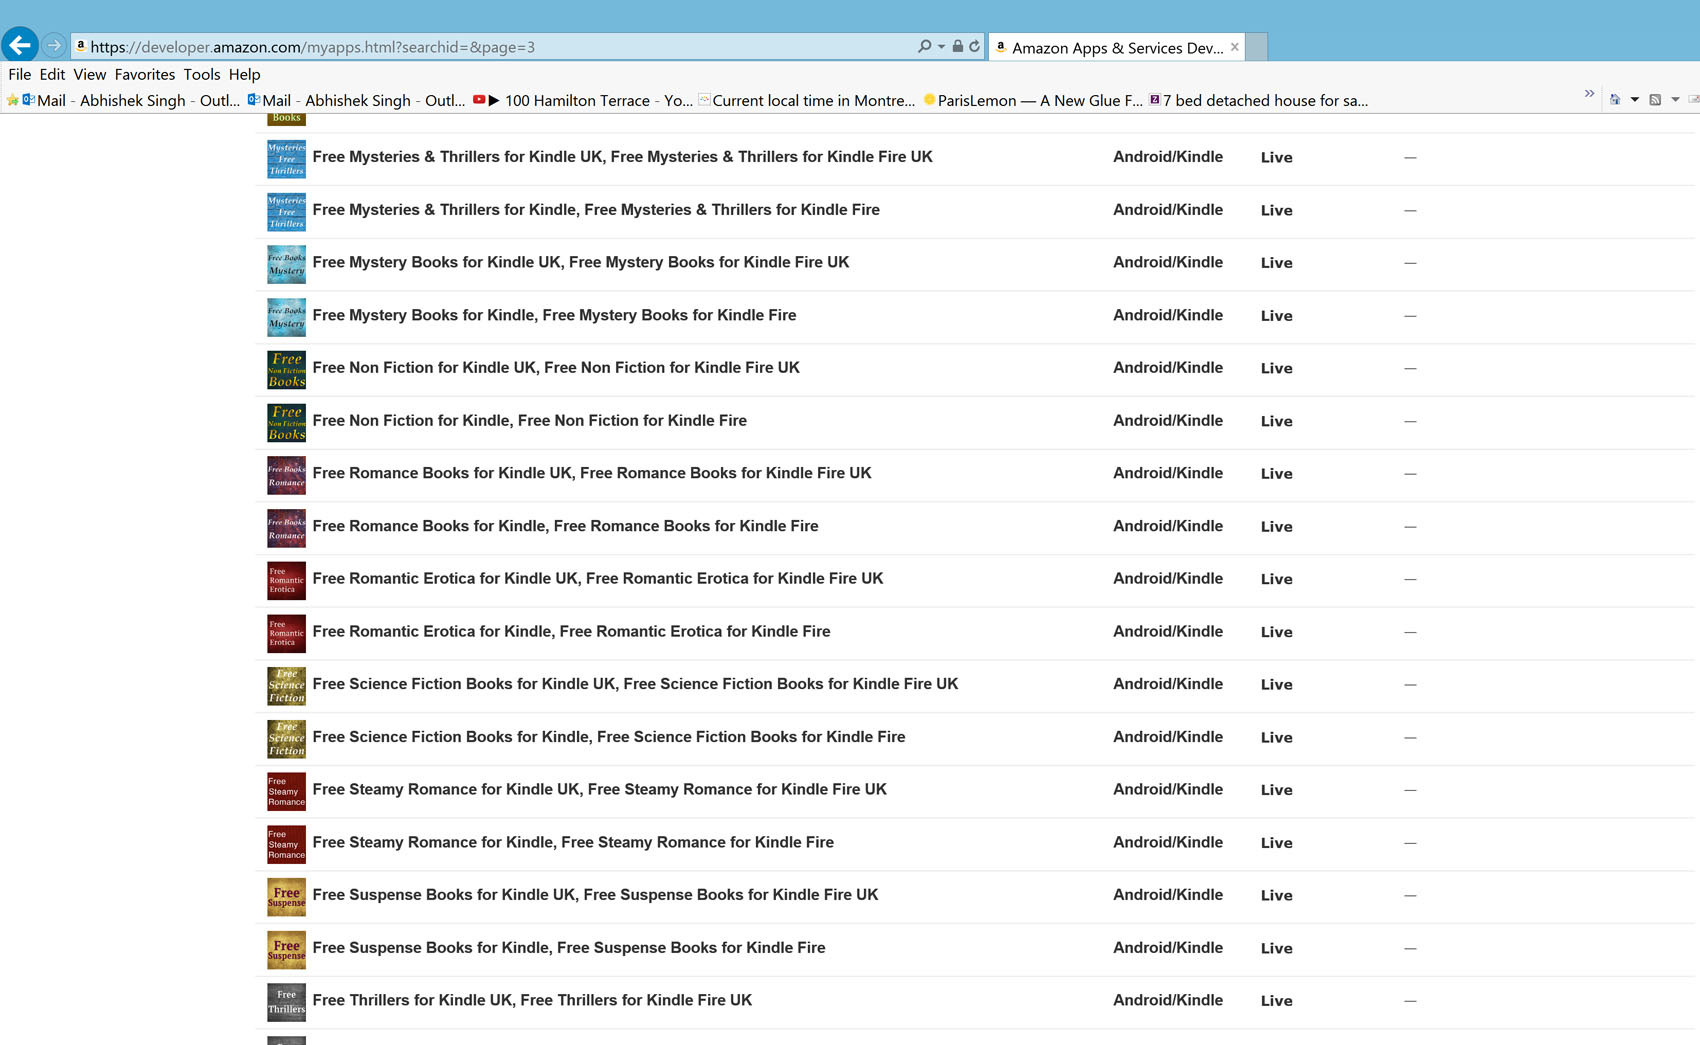Image resolution: width=1700 pixels, height=1045 pixels.
Task: Click Free Romantic Erotica for Kindle (non-UK) icon
Action: tap(286, 633)
